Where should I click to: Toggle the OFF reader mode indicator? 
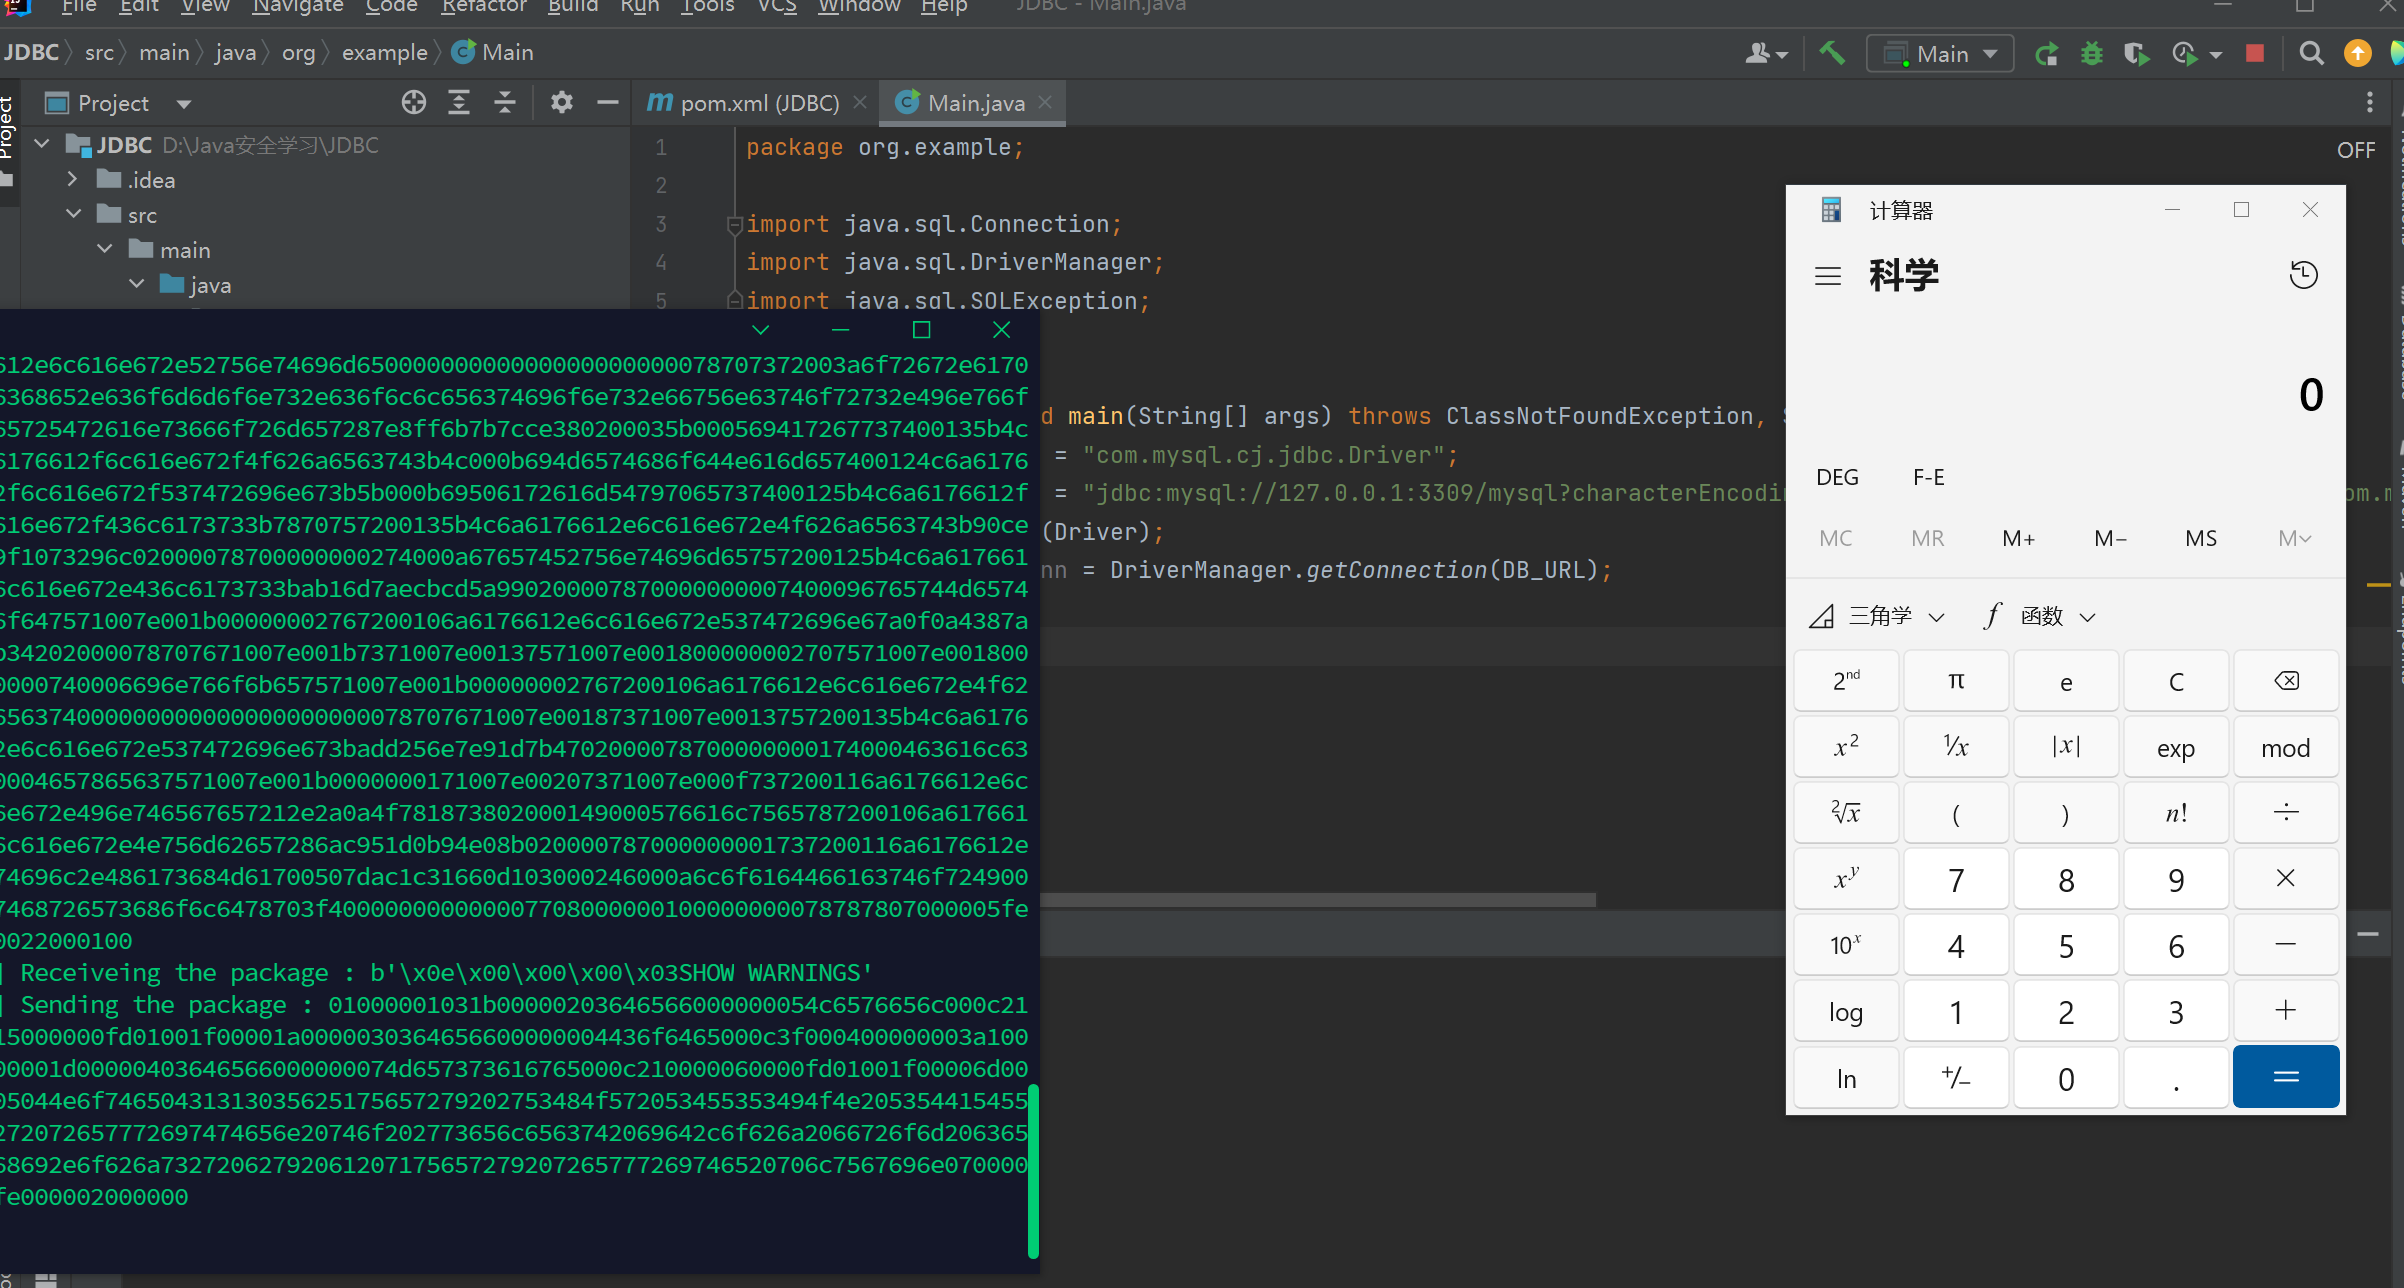(x=2355, y=150)
